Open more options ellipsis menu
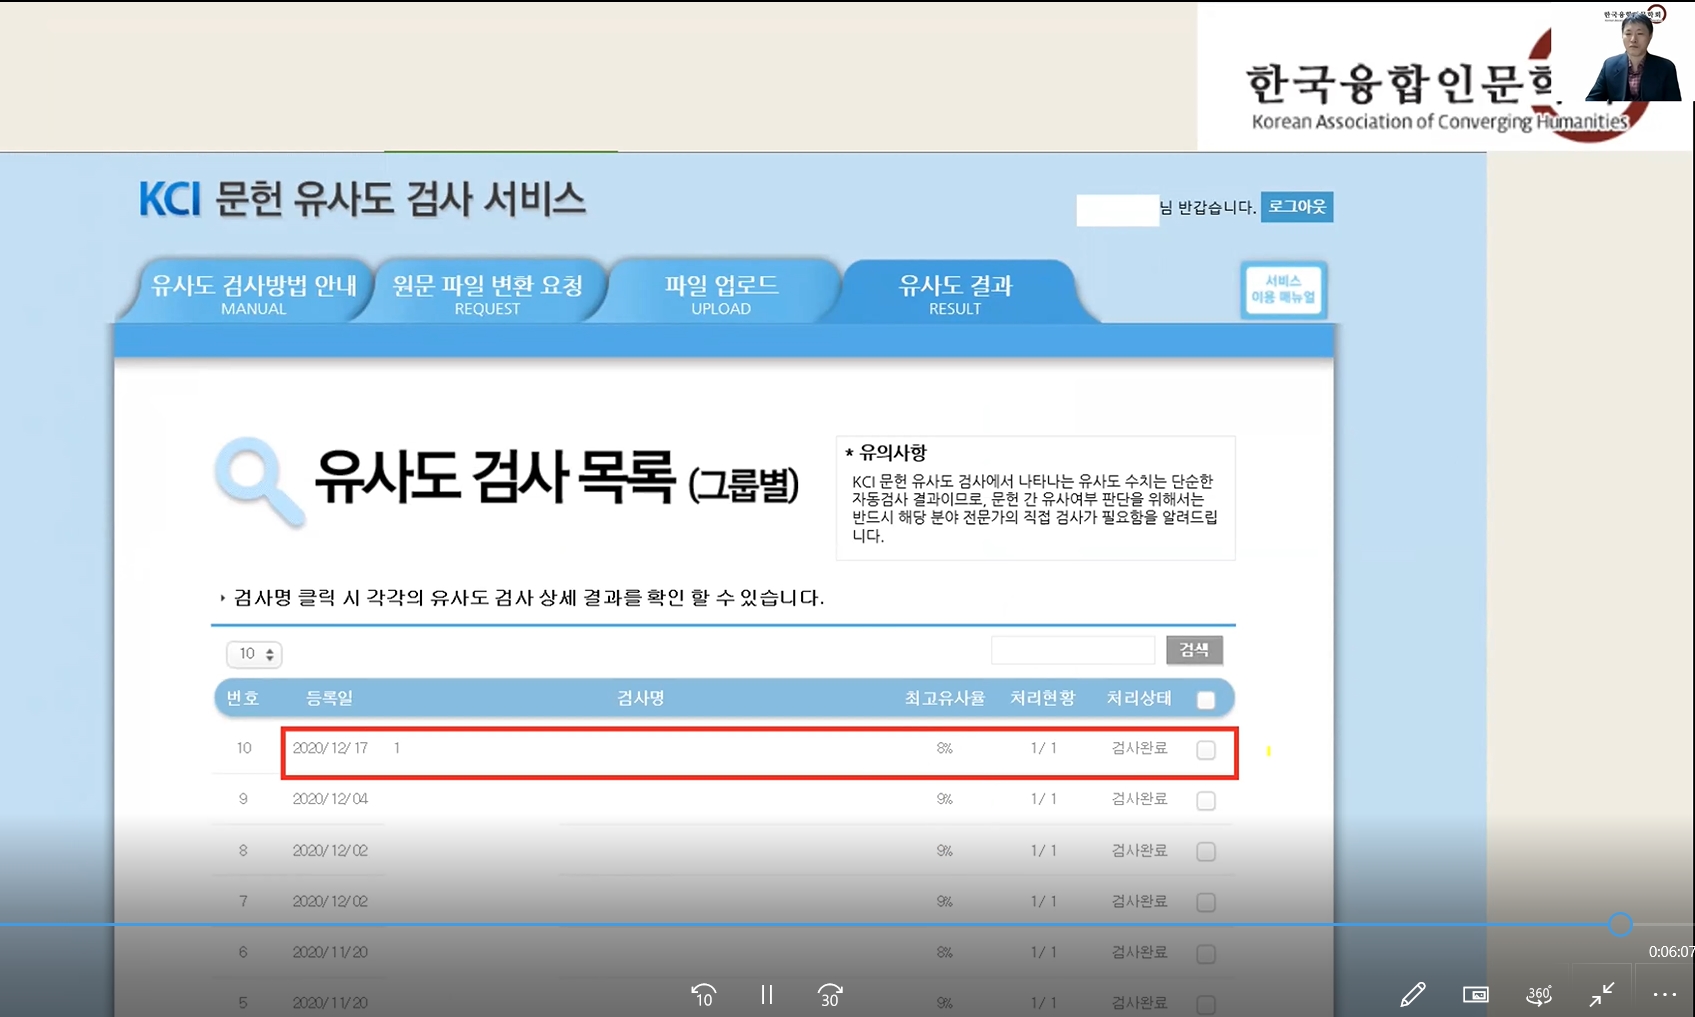The height and width of the screenshot is (1017, 1695). click(x=1665, y=994)
